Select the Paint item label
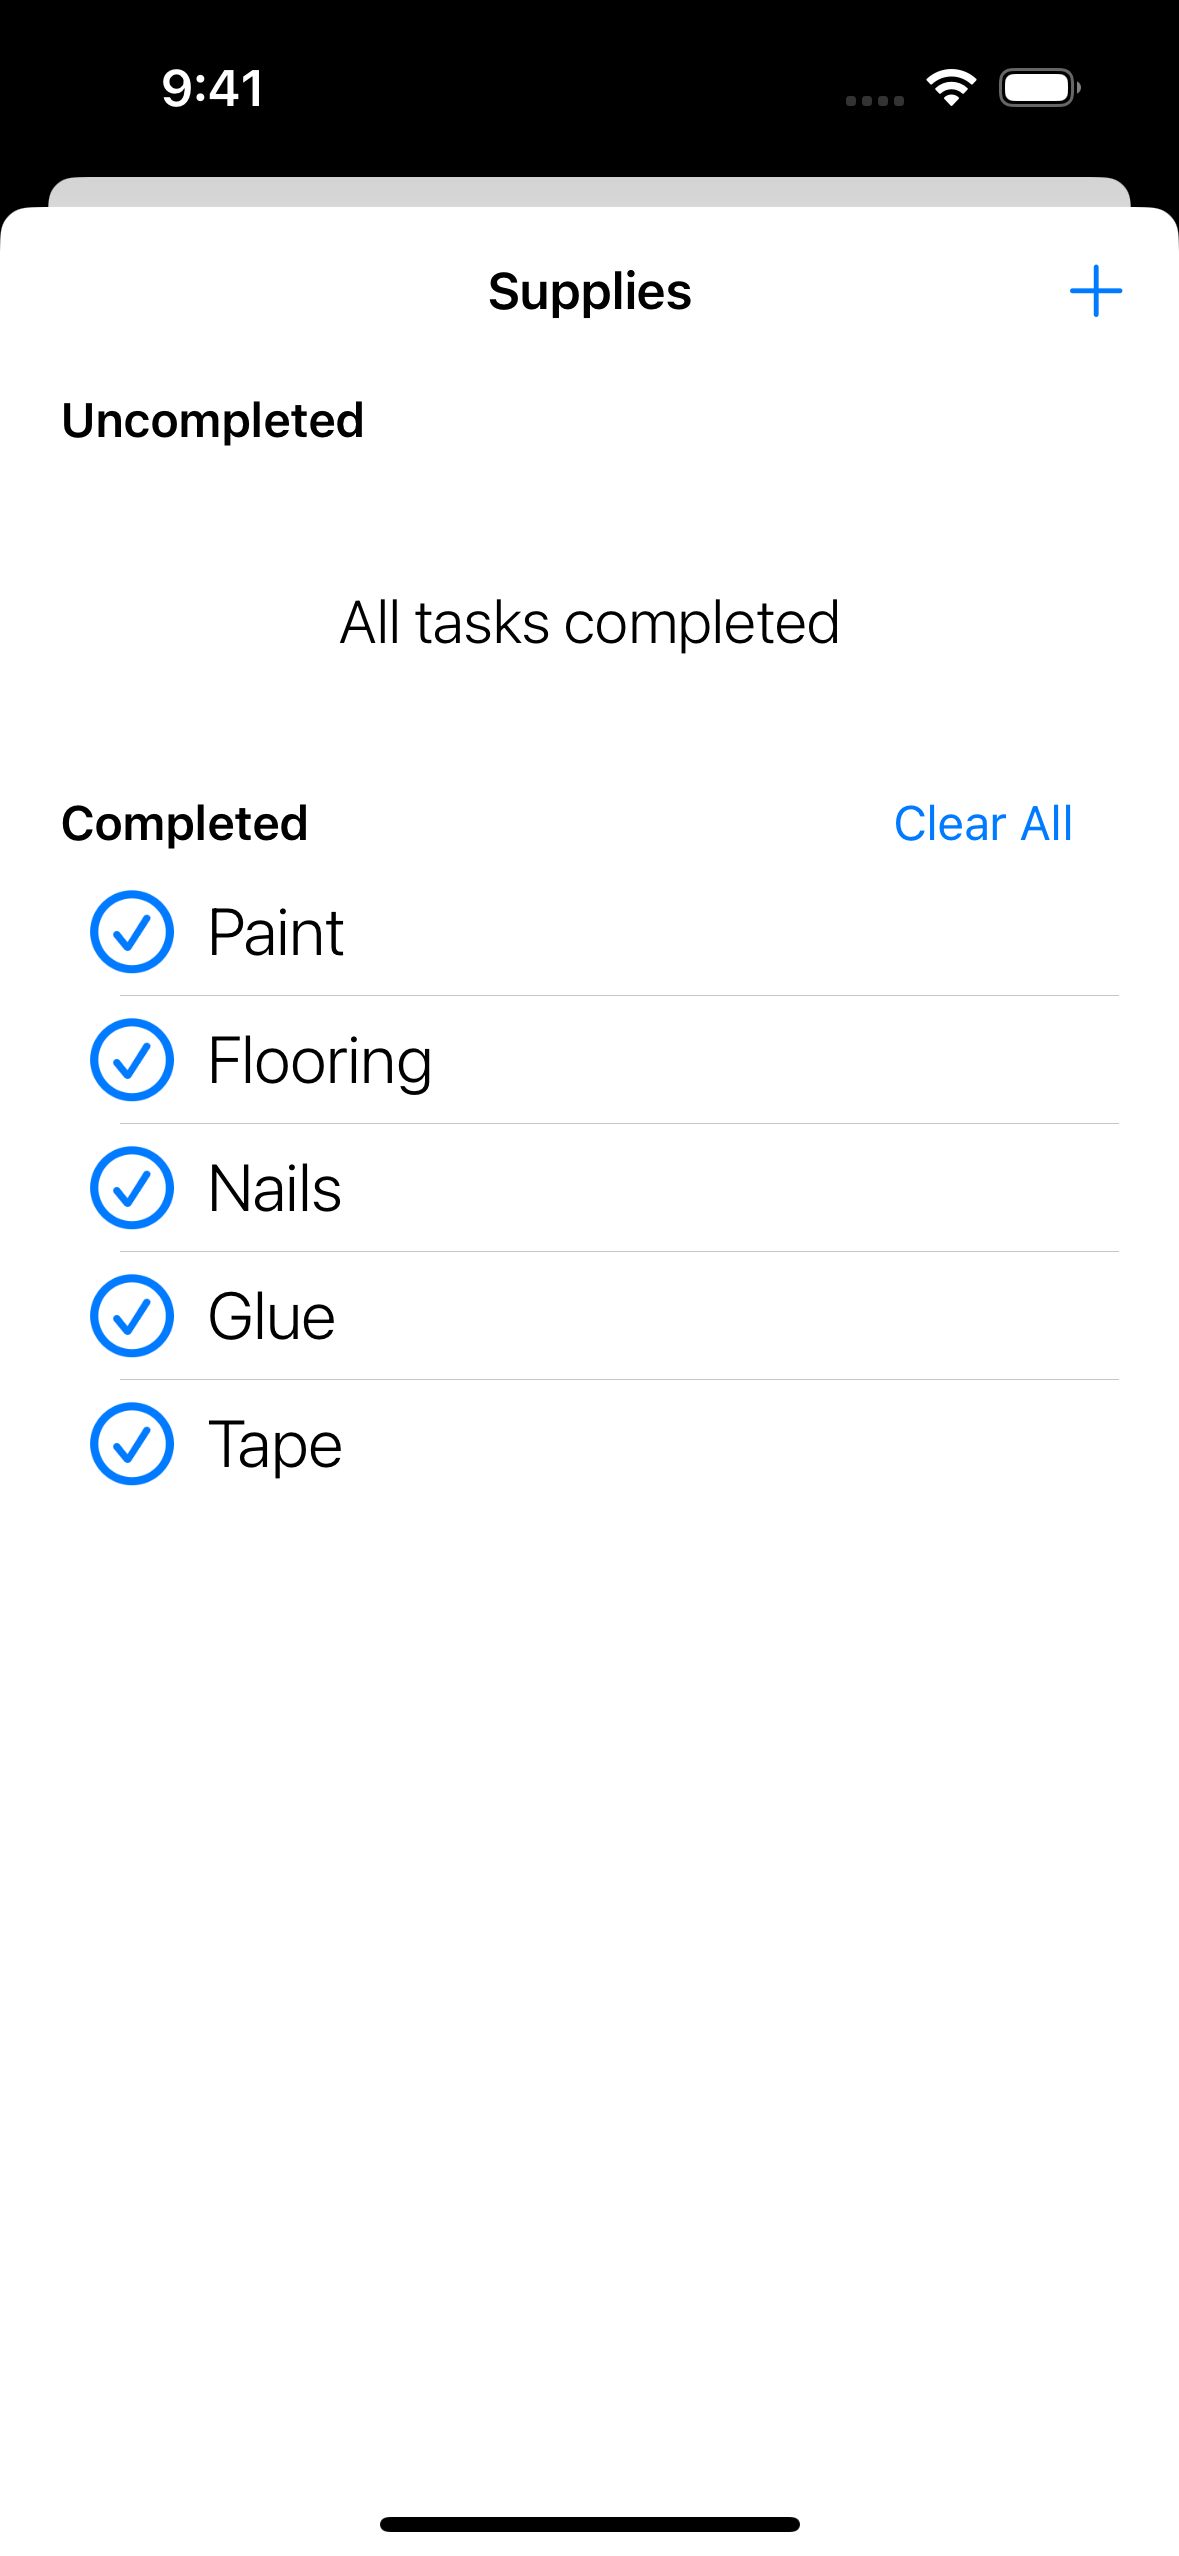This screenshot has height=2556, width=1179. (x=276, y=932)
